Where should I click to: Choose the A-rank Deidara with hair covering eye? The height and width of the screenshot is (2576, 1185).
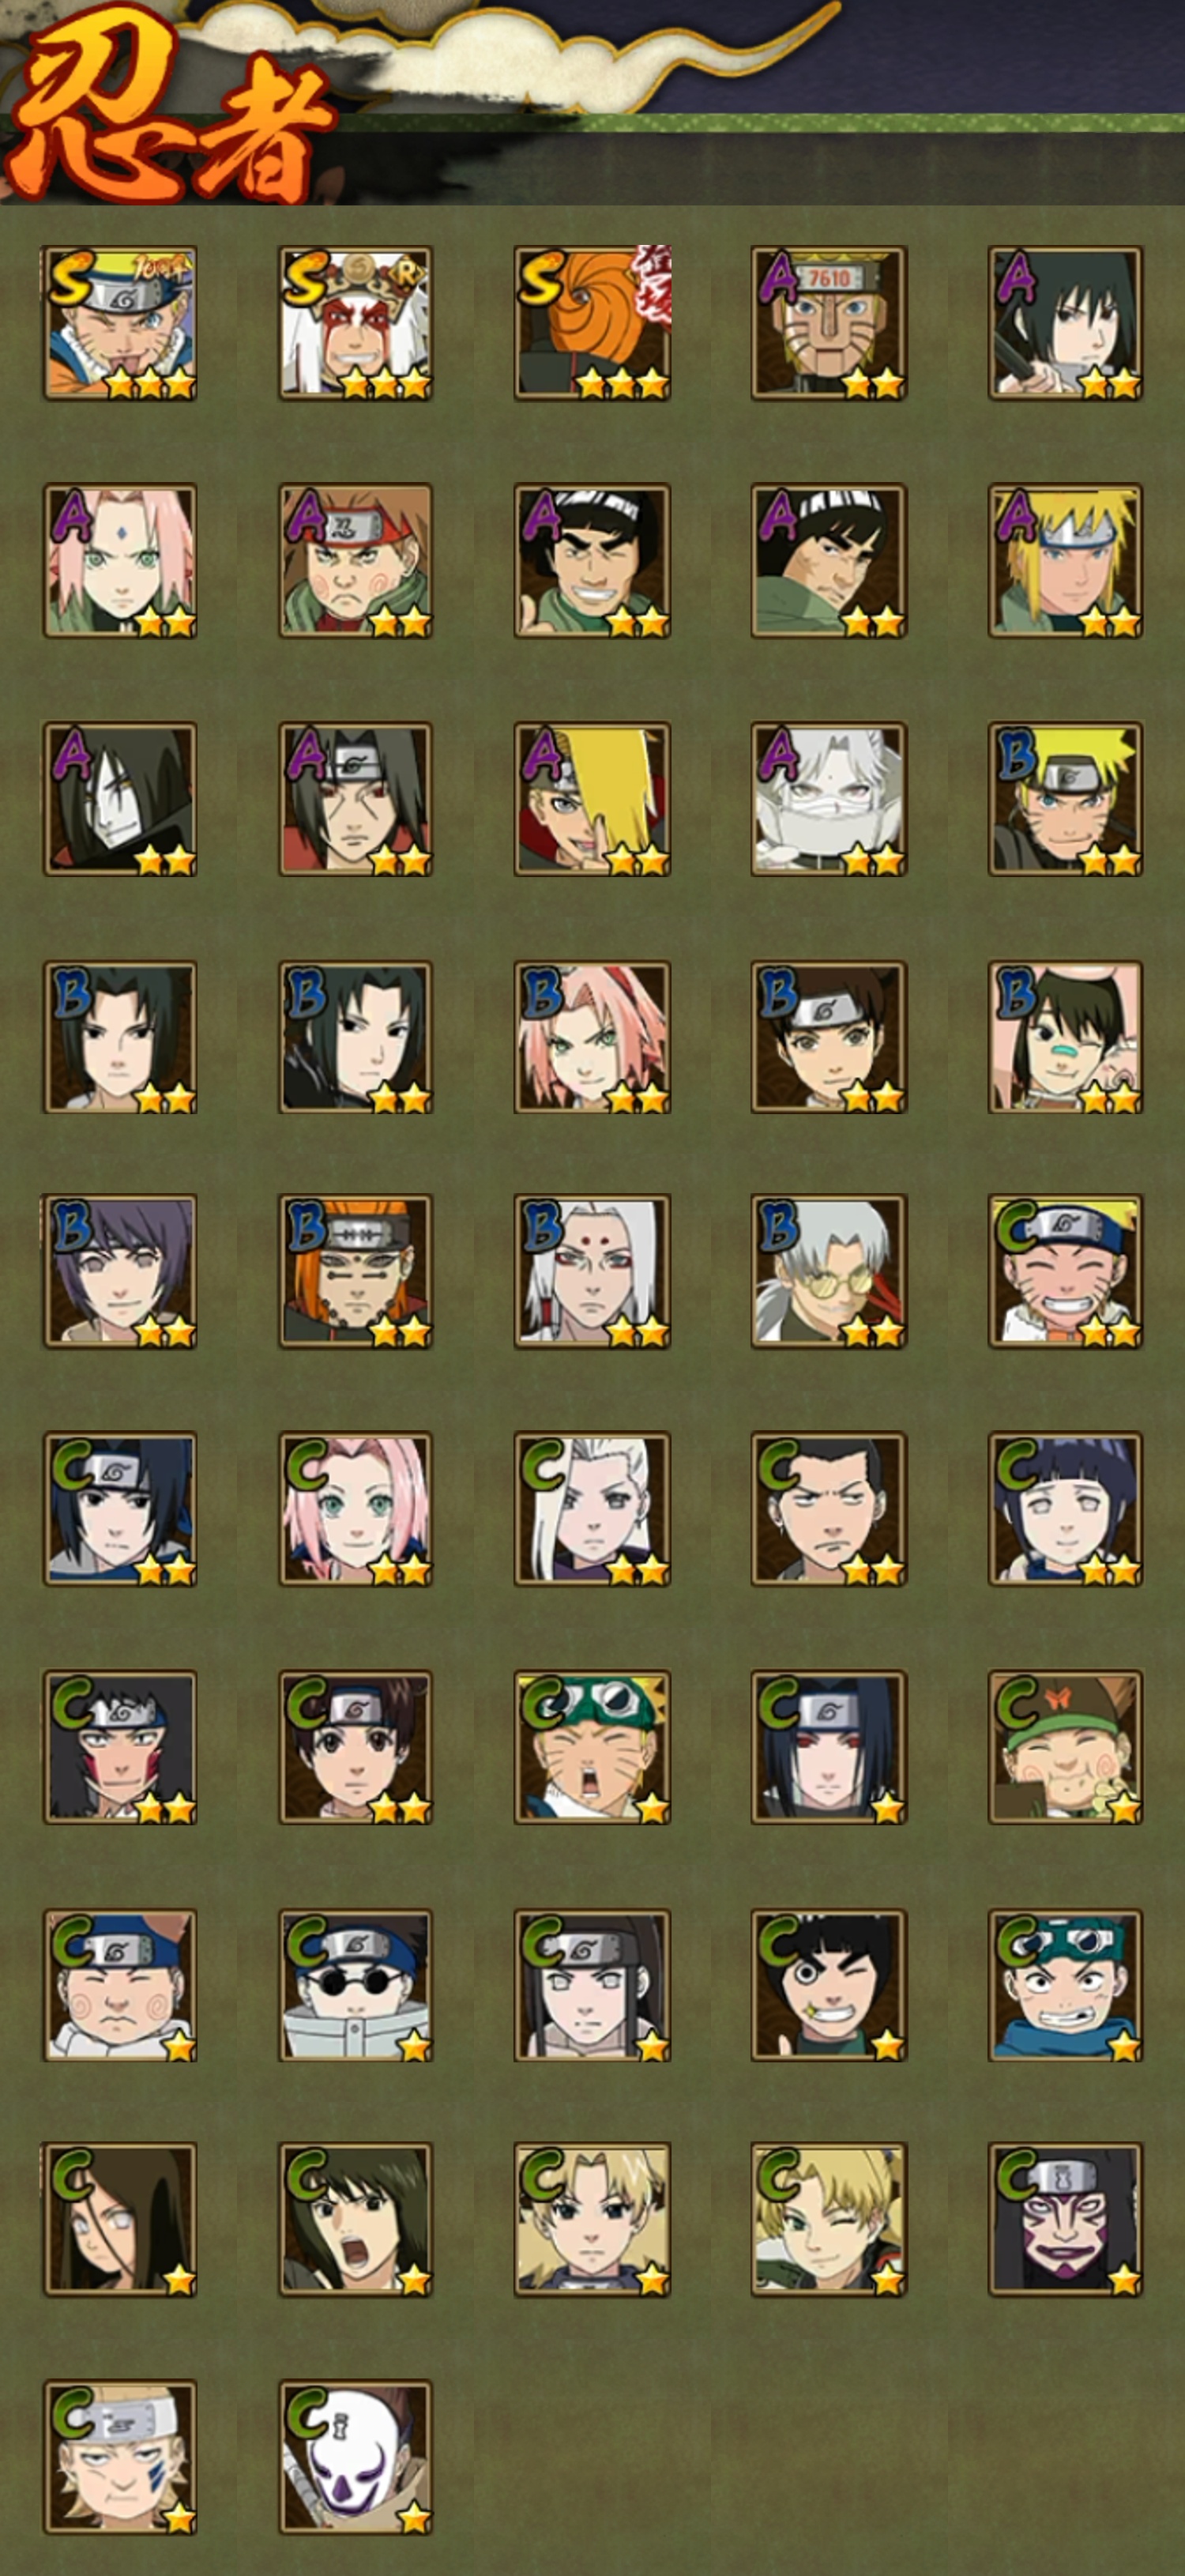592,799
